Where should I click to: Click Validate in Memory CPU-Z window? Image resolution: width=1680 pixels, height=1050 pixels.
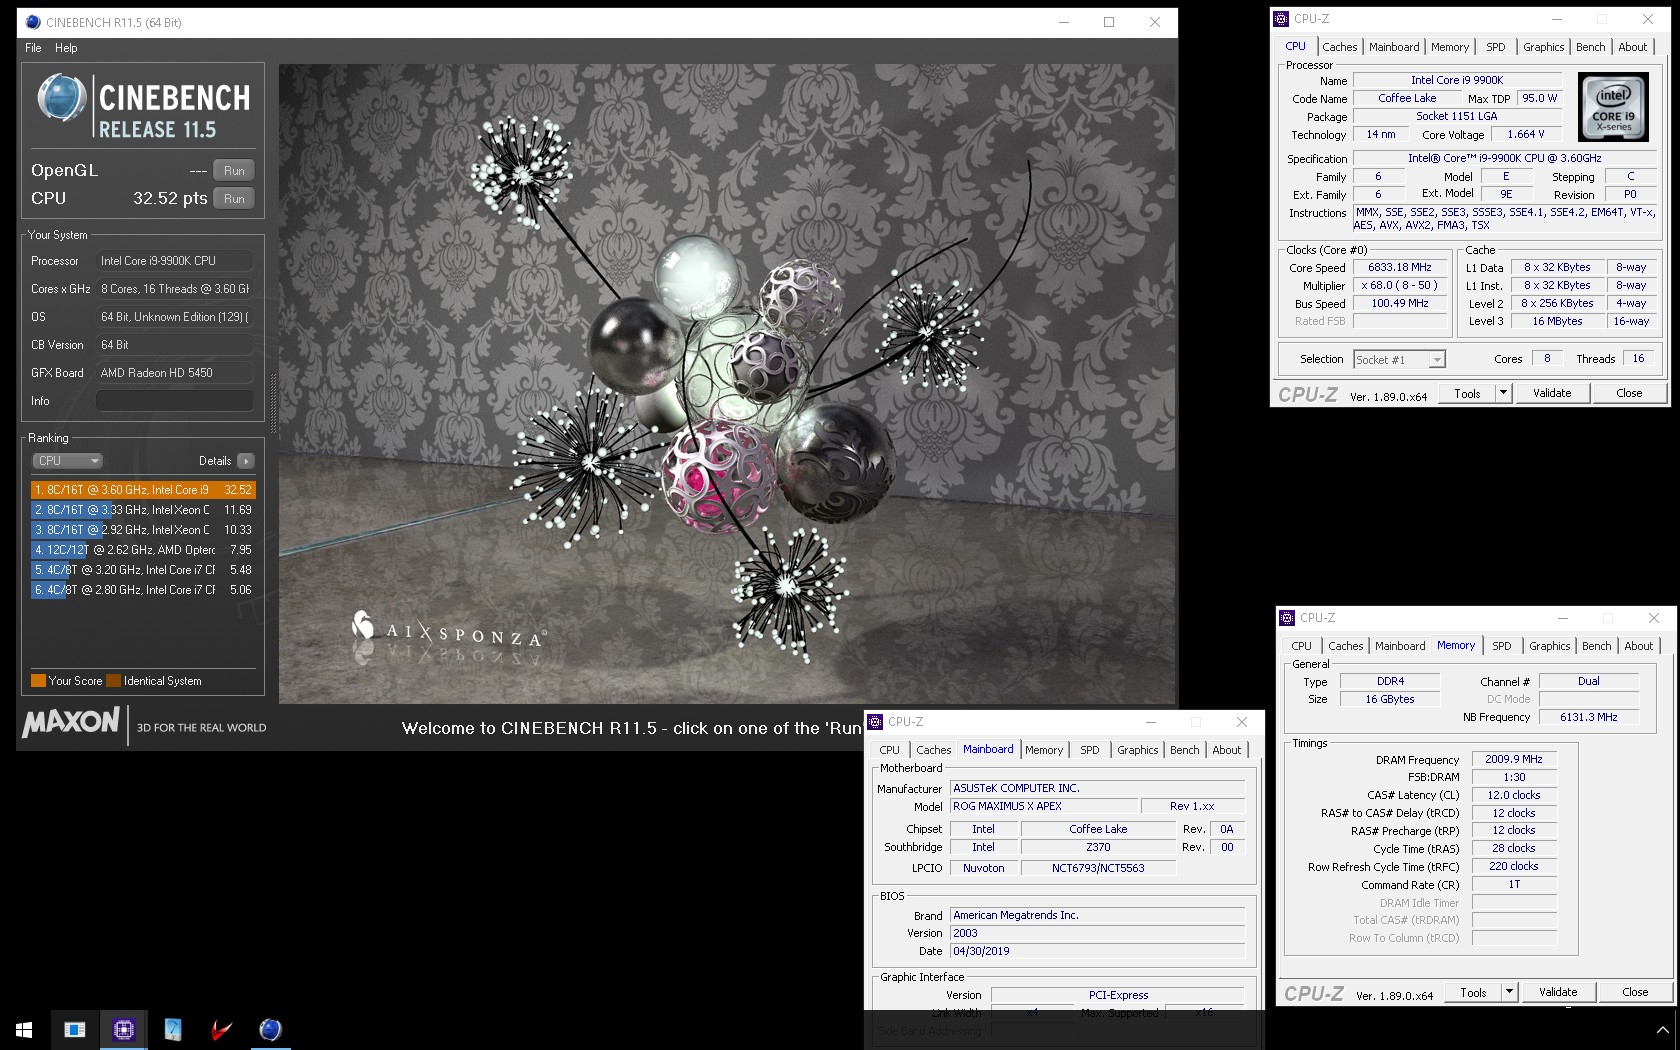(x=1558, y=993)
